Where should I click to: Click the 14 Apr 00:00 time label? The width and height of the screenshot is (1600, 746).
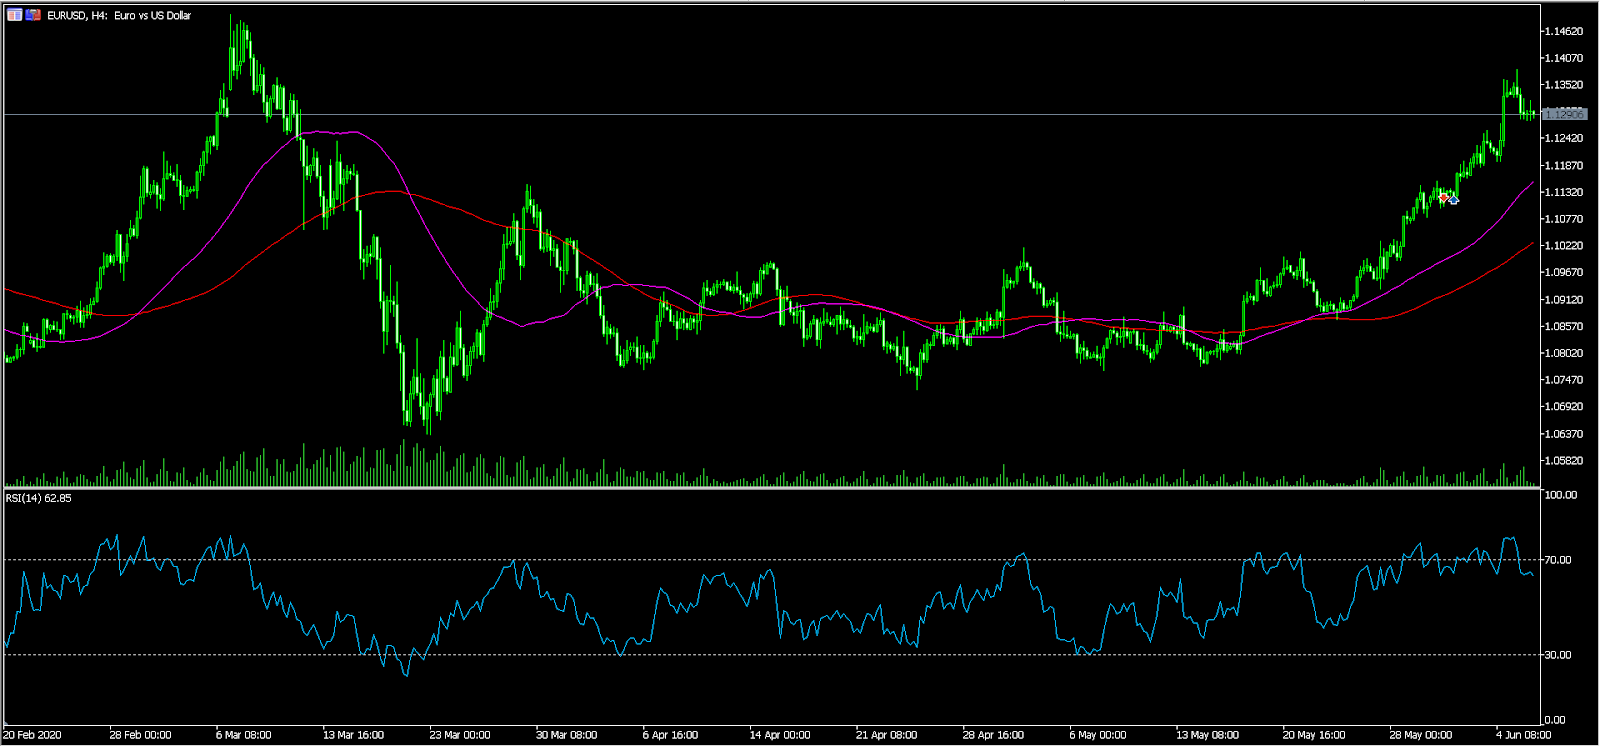point(780,735)
